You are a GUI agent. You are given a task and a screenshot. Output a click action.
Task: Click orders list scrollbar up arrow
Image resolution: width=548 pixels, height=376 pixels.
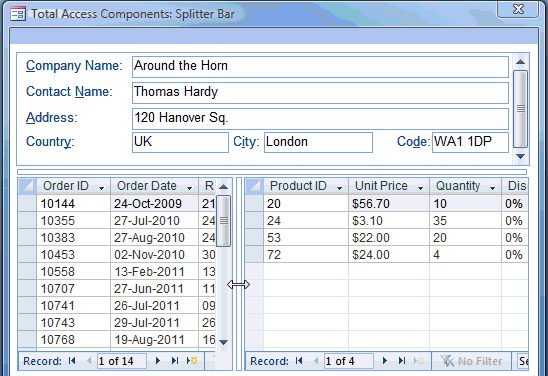click(223, 187)
